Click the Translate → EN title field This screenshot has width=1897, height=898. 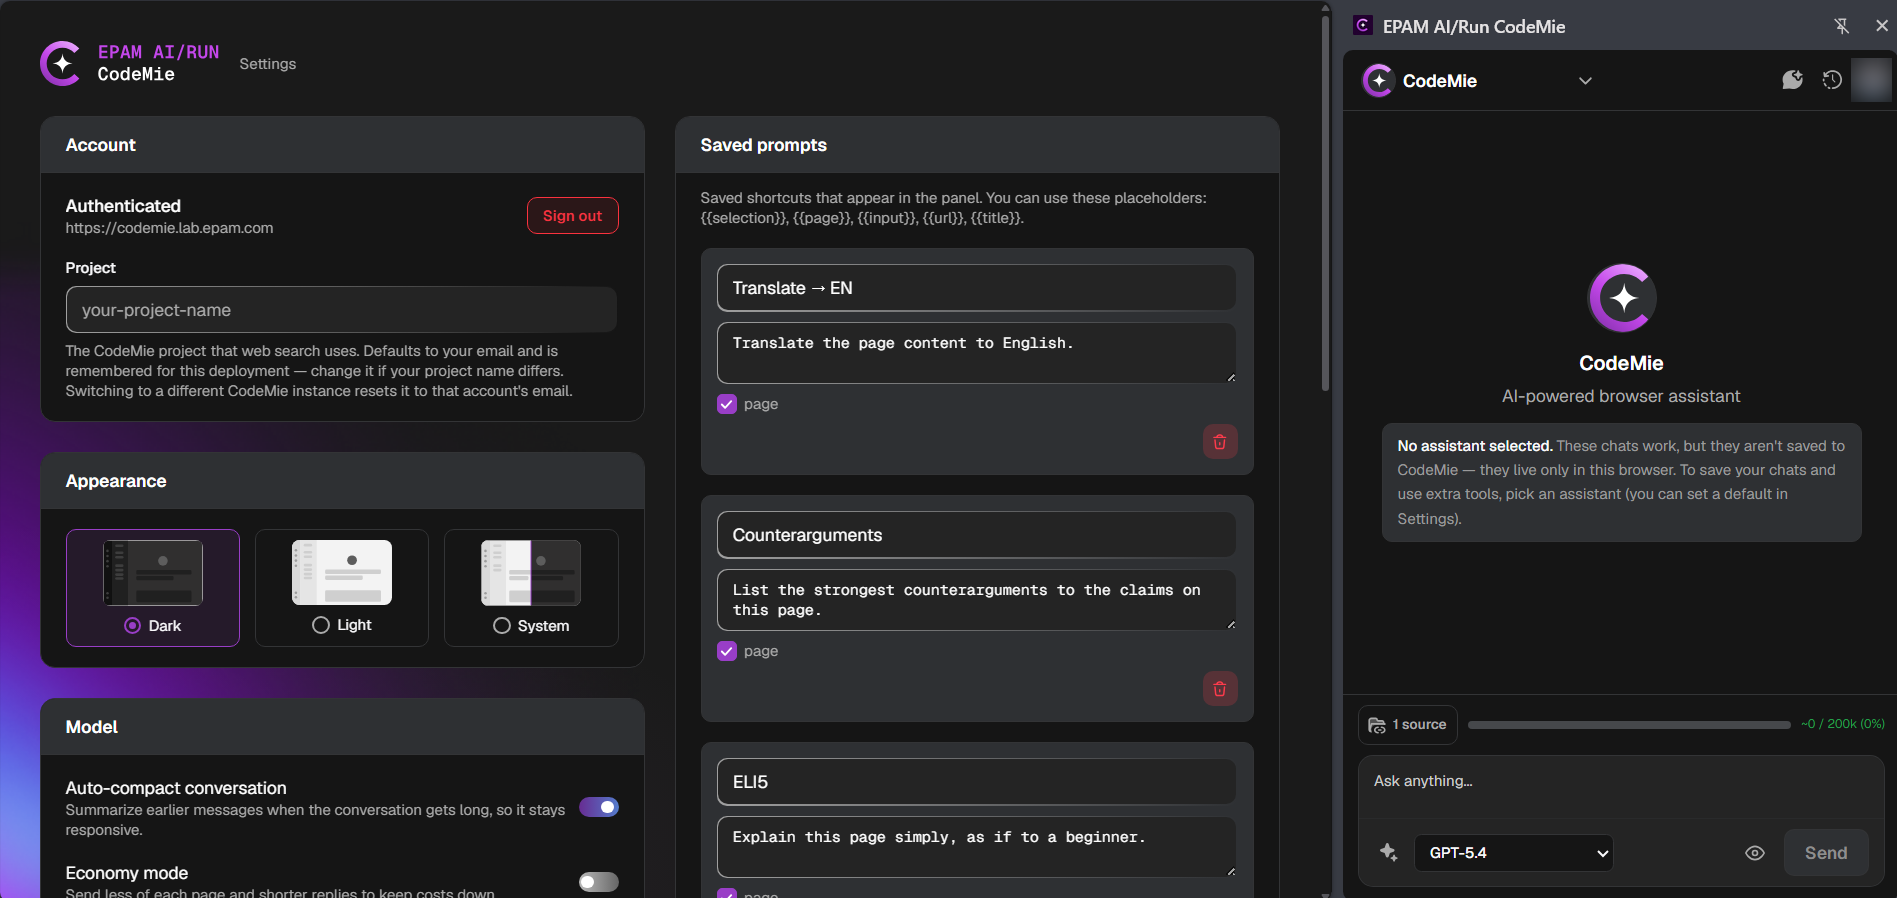pyautogui.click(x=976, y=288)
